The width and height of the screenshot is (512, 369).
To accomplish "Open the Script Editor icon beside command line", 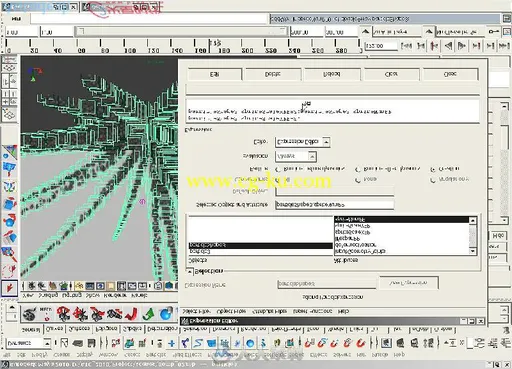I will 506,18.
